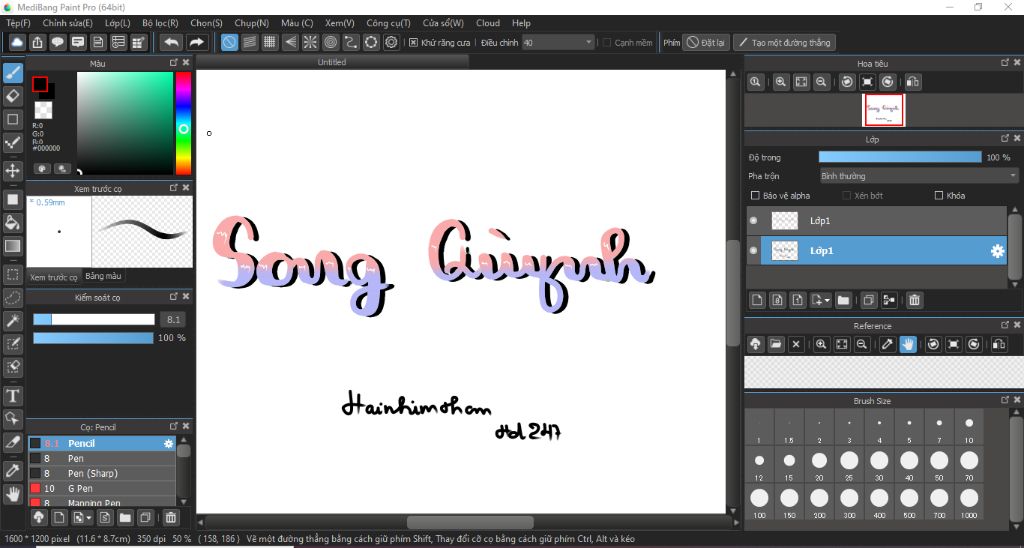Viewport: 1024px width, 548px height.
Task: Select the Bucket fill tool
Action: click(x=12, y=222)
